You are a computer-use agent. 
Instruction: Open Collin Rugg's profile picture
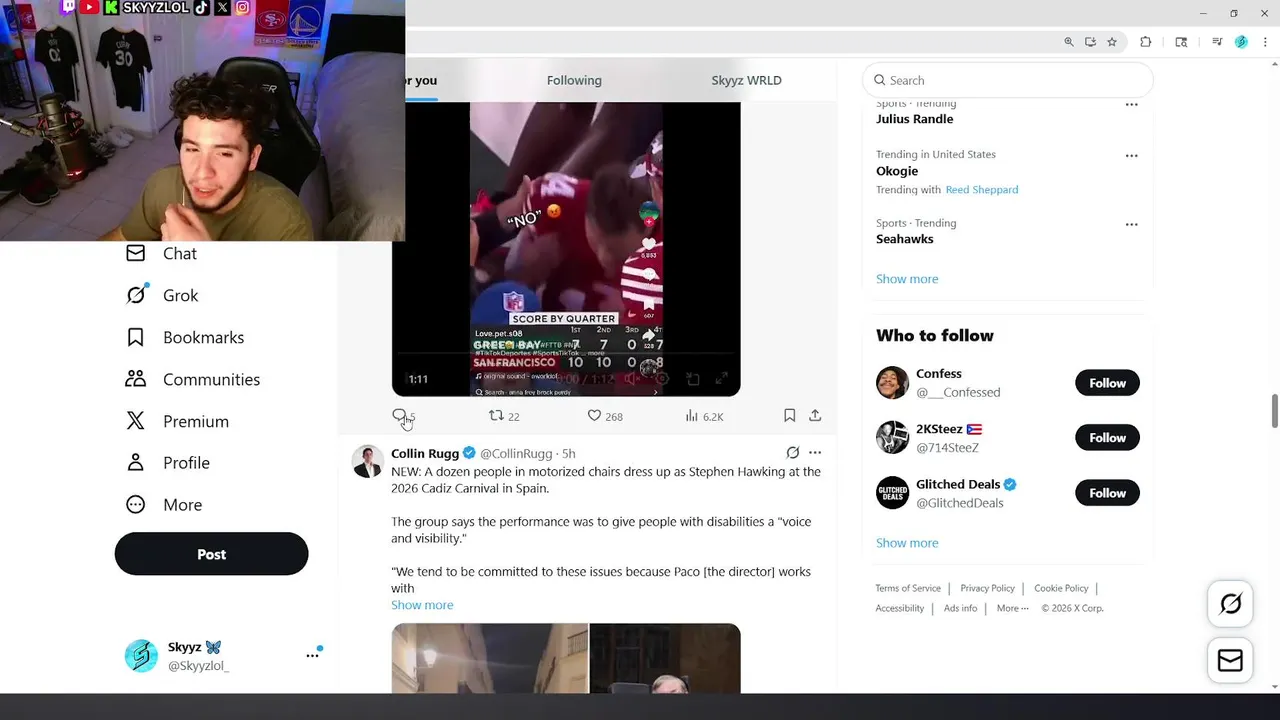(368, 462)
